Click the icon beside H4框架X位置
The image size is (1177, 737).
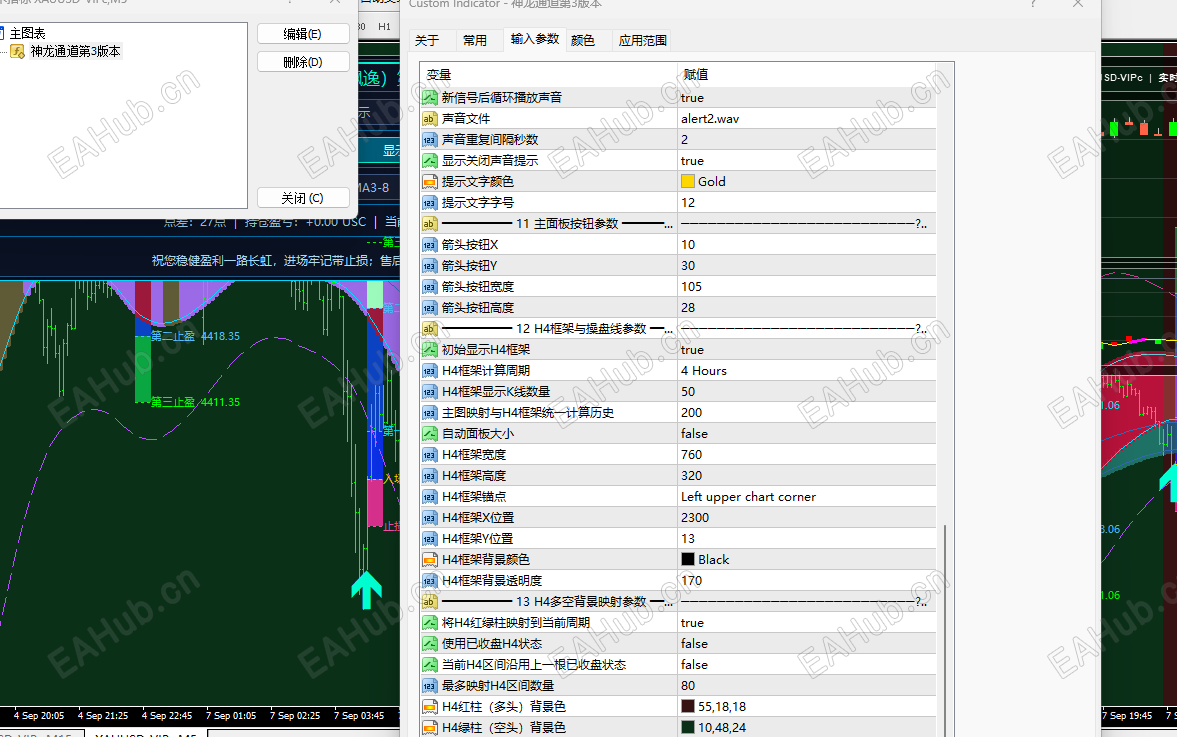(x=429, y=518)
